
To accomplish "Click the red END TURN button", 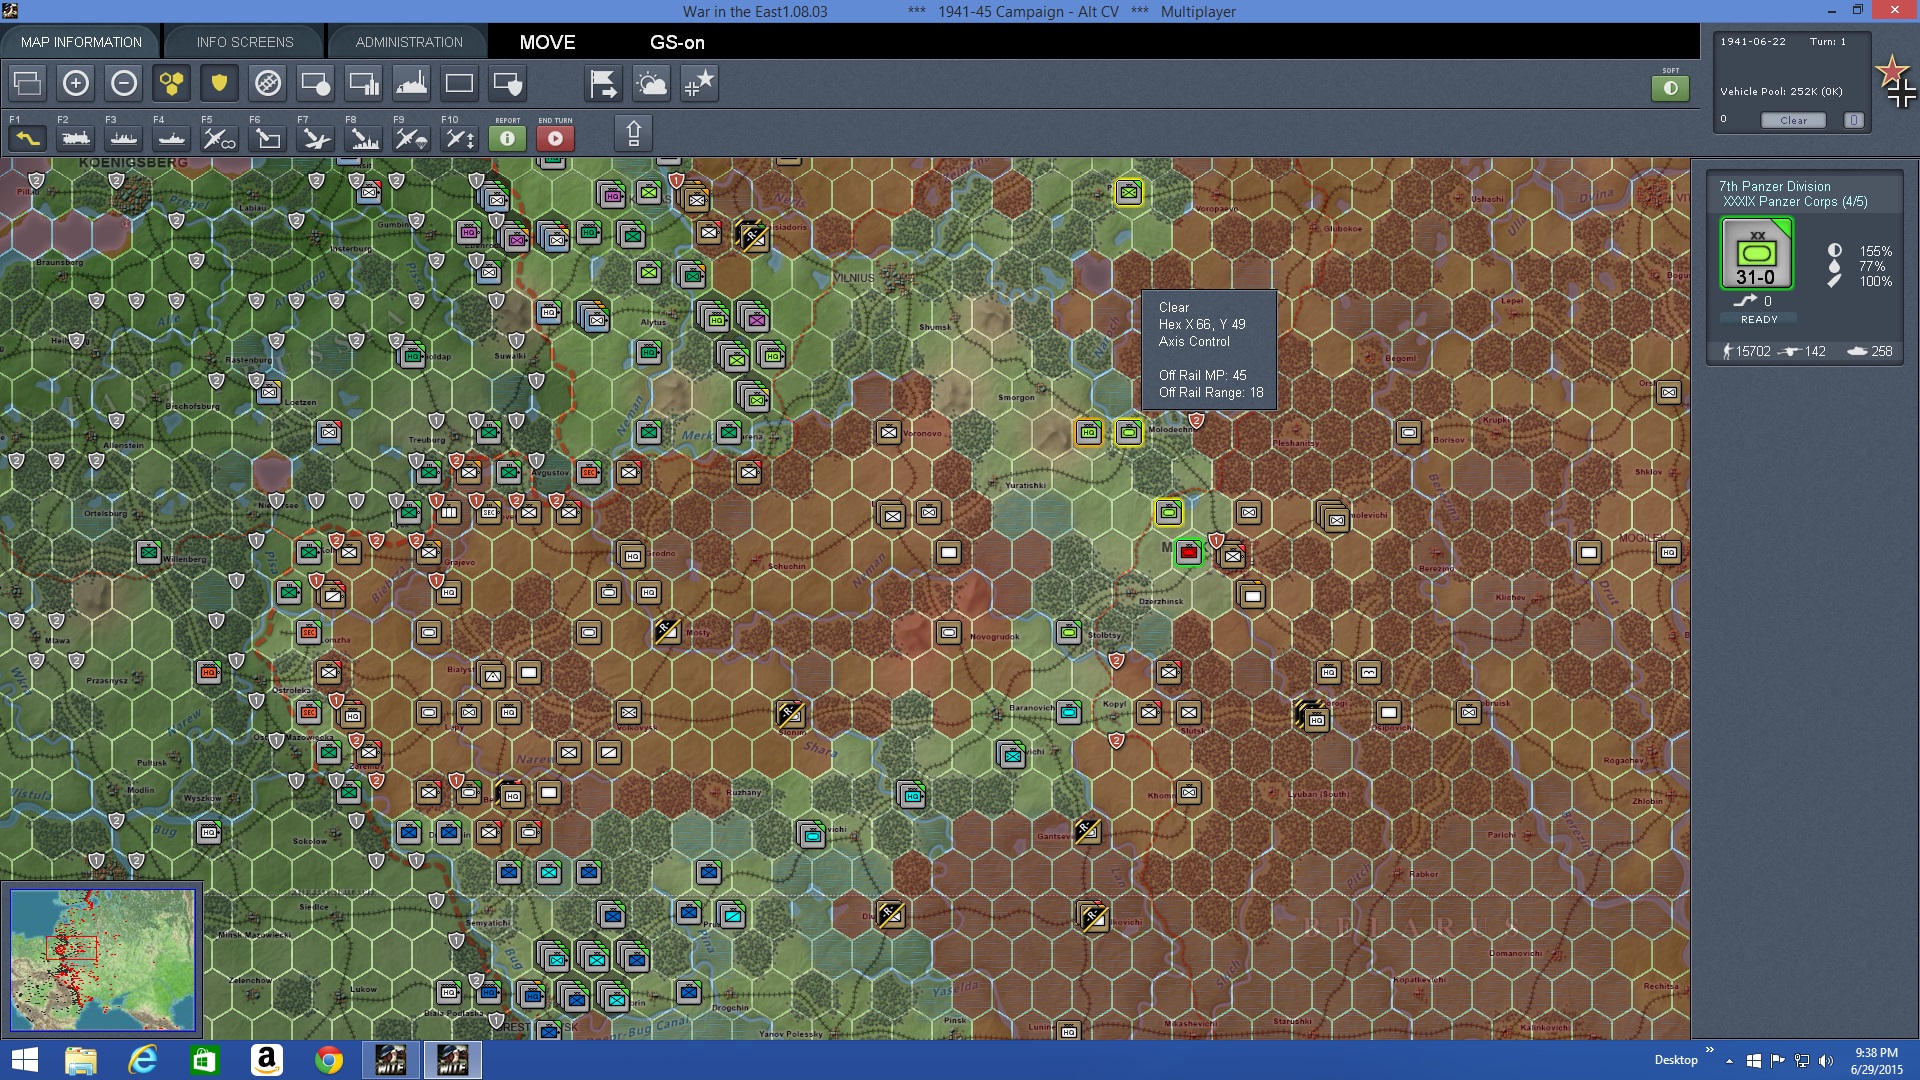I will (555, 138).
